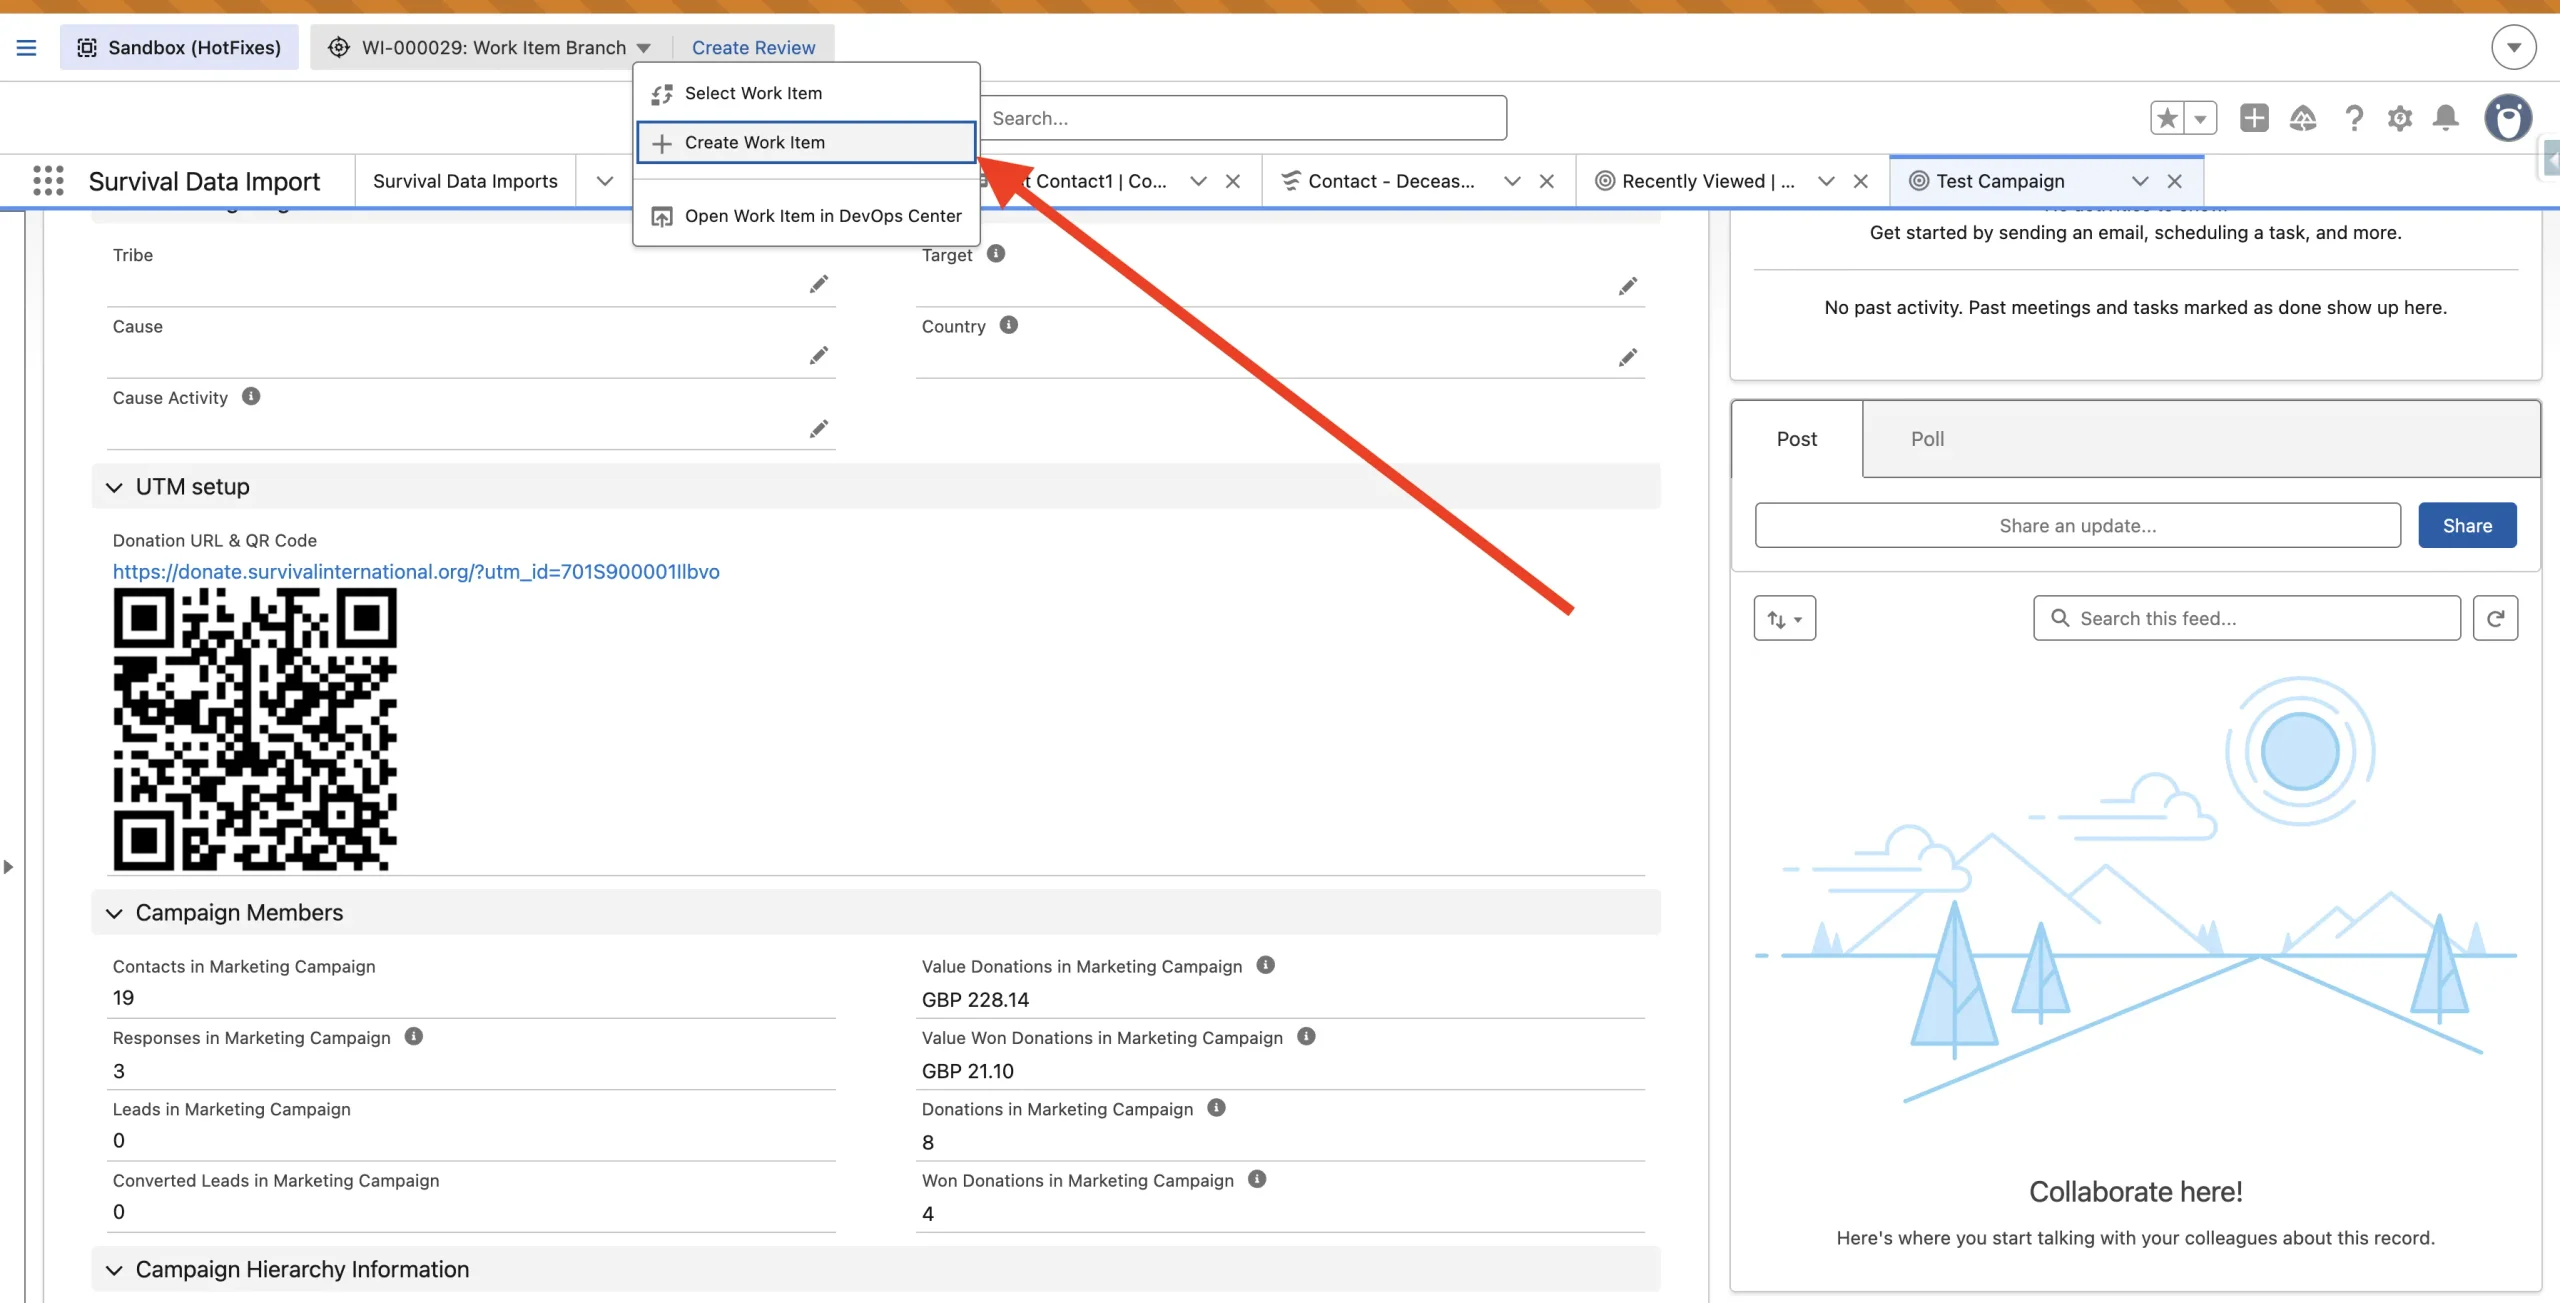
Task: Click the 'GBP 228.14' value
Action: [x=975, y=1000]
